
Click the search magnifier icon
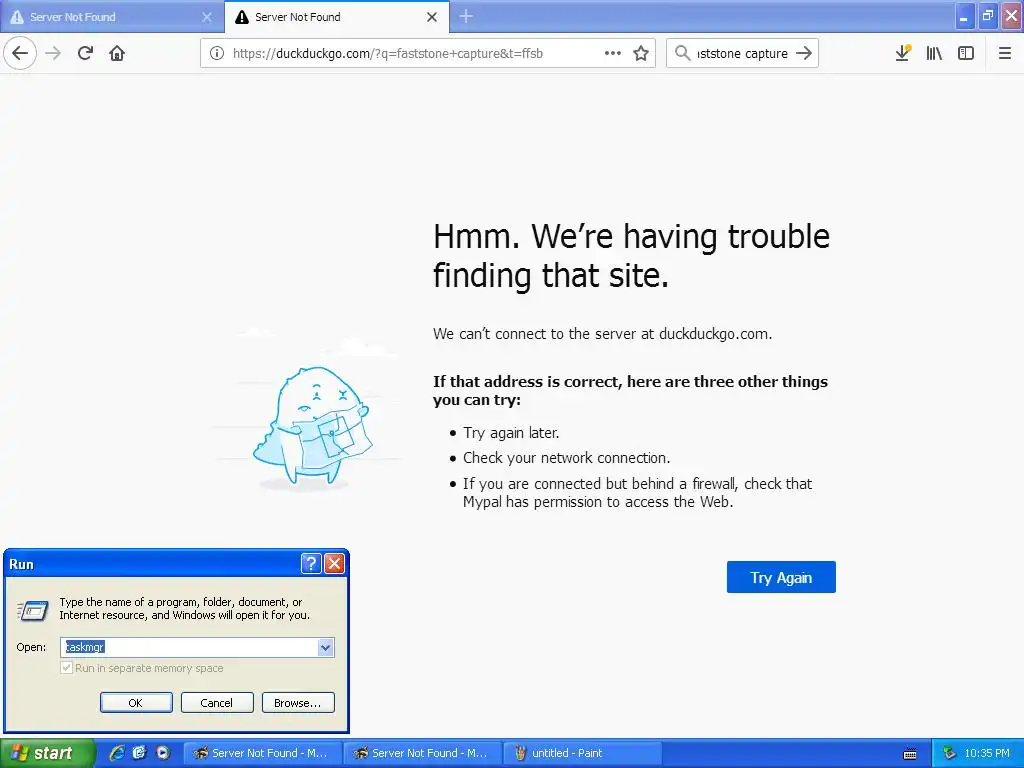(x=682, y=53)
